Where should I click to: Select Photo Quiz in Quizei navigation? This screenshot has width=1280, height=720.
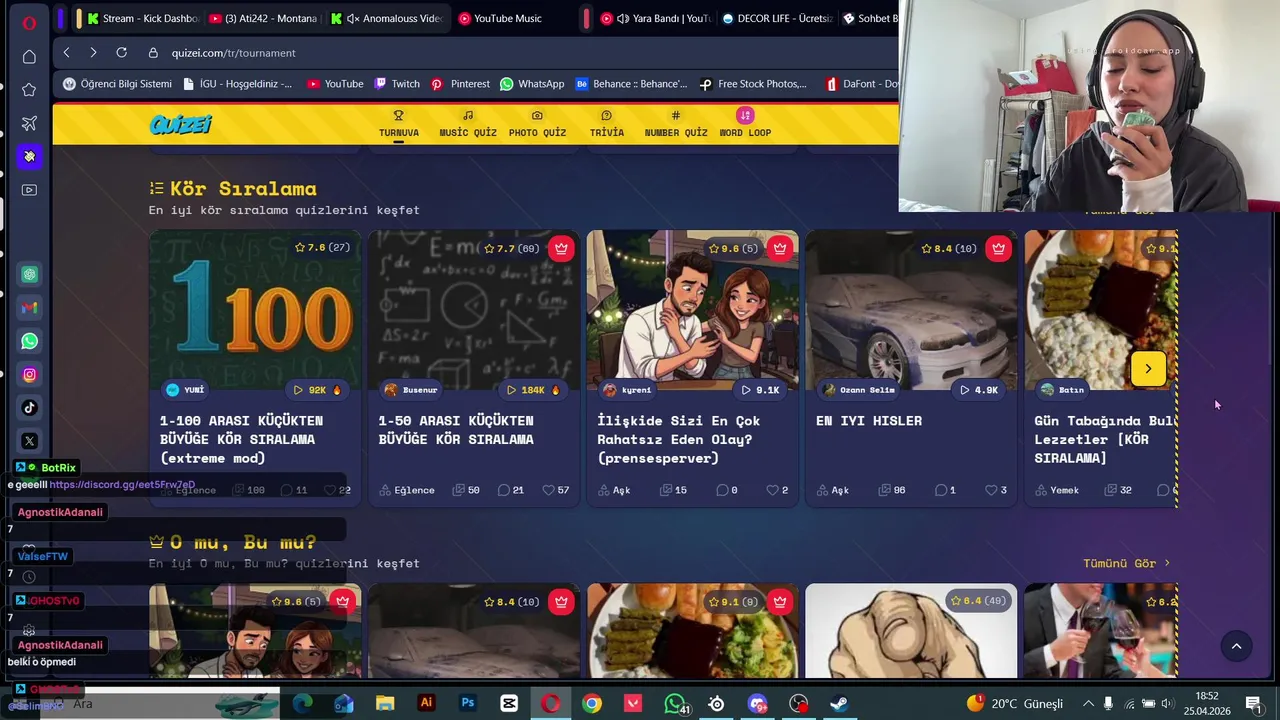click(x=537, y=124)
